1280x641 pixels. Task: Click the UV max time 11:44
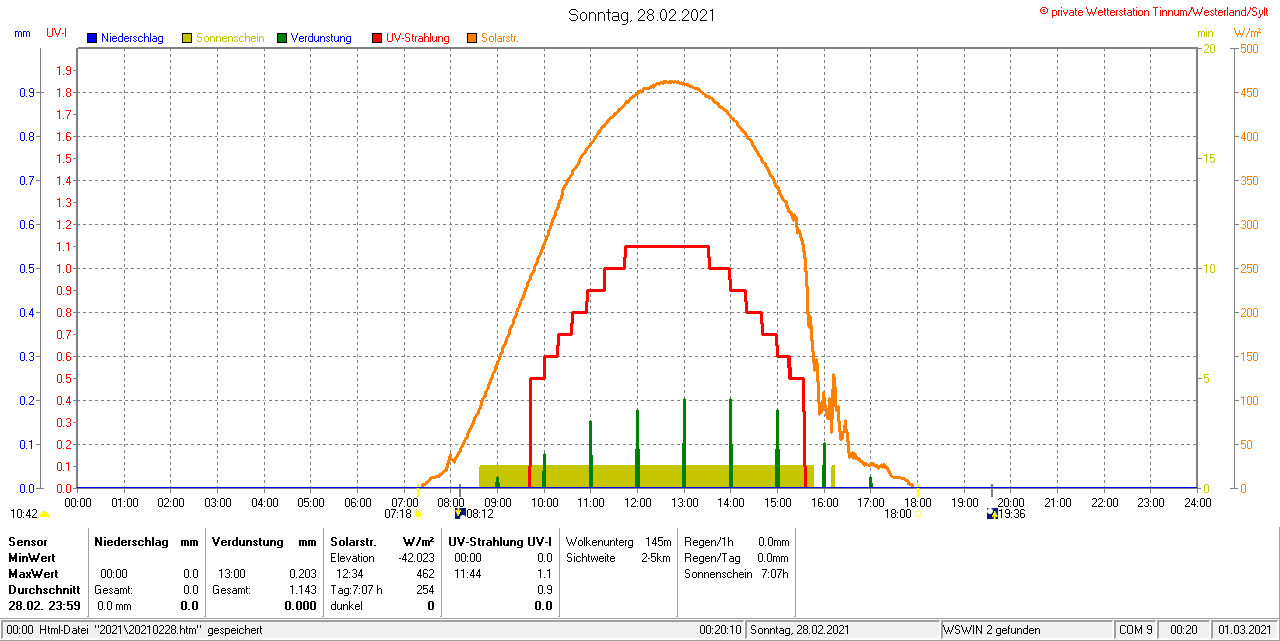coord(468,574)
